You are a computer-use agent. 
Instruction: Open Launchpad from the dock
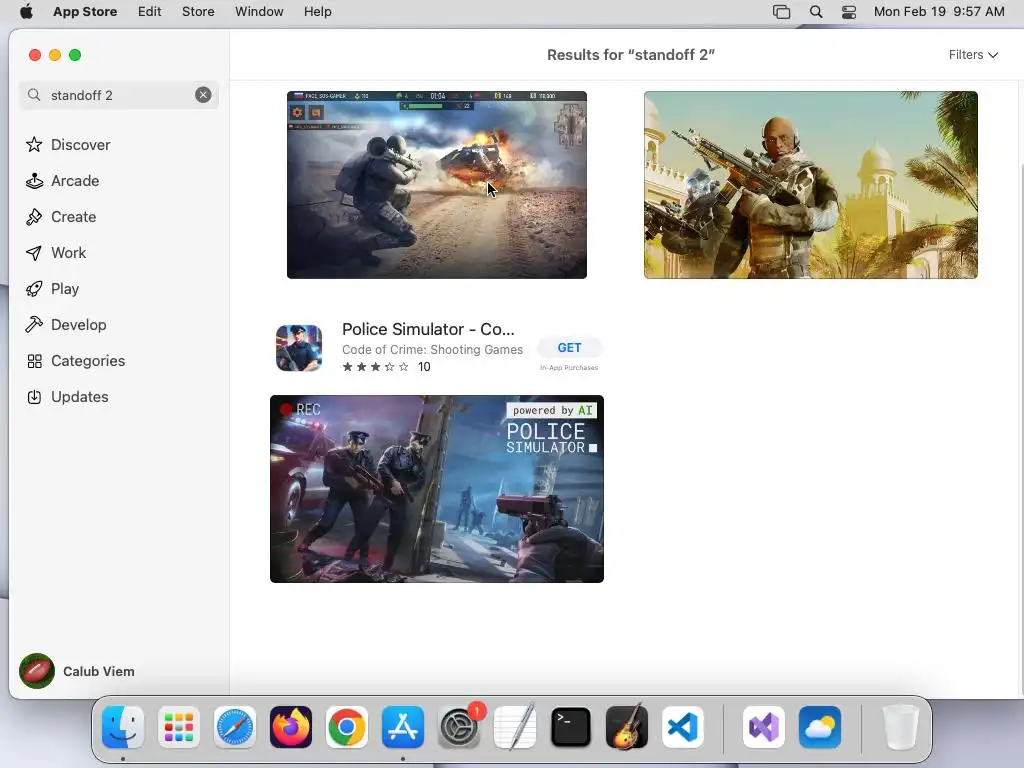pos(179,727)
